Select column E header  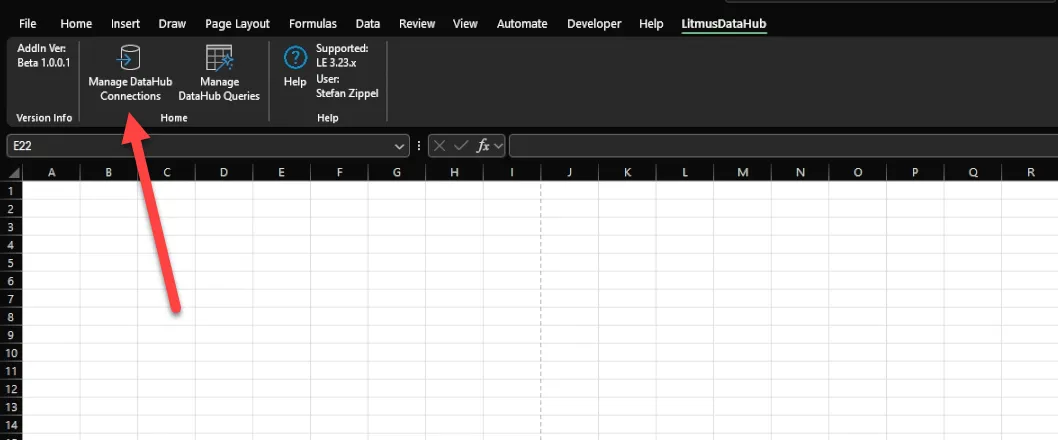[x=281, y=173]
